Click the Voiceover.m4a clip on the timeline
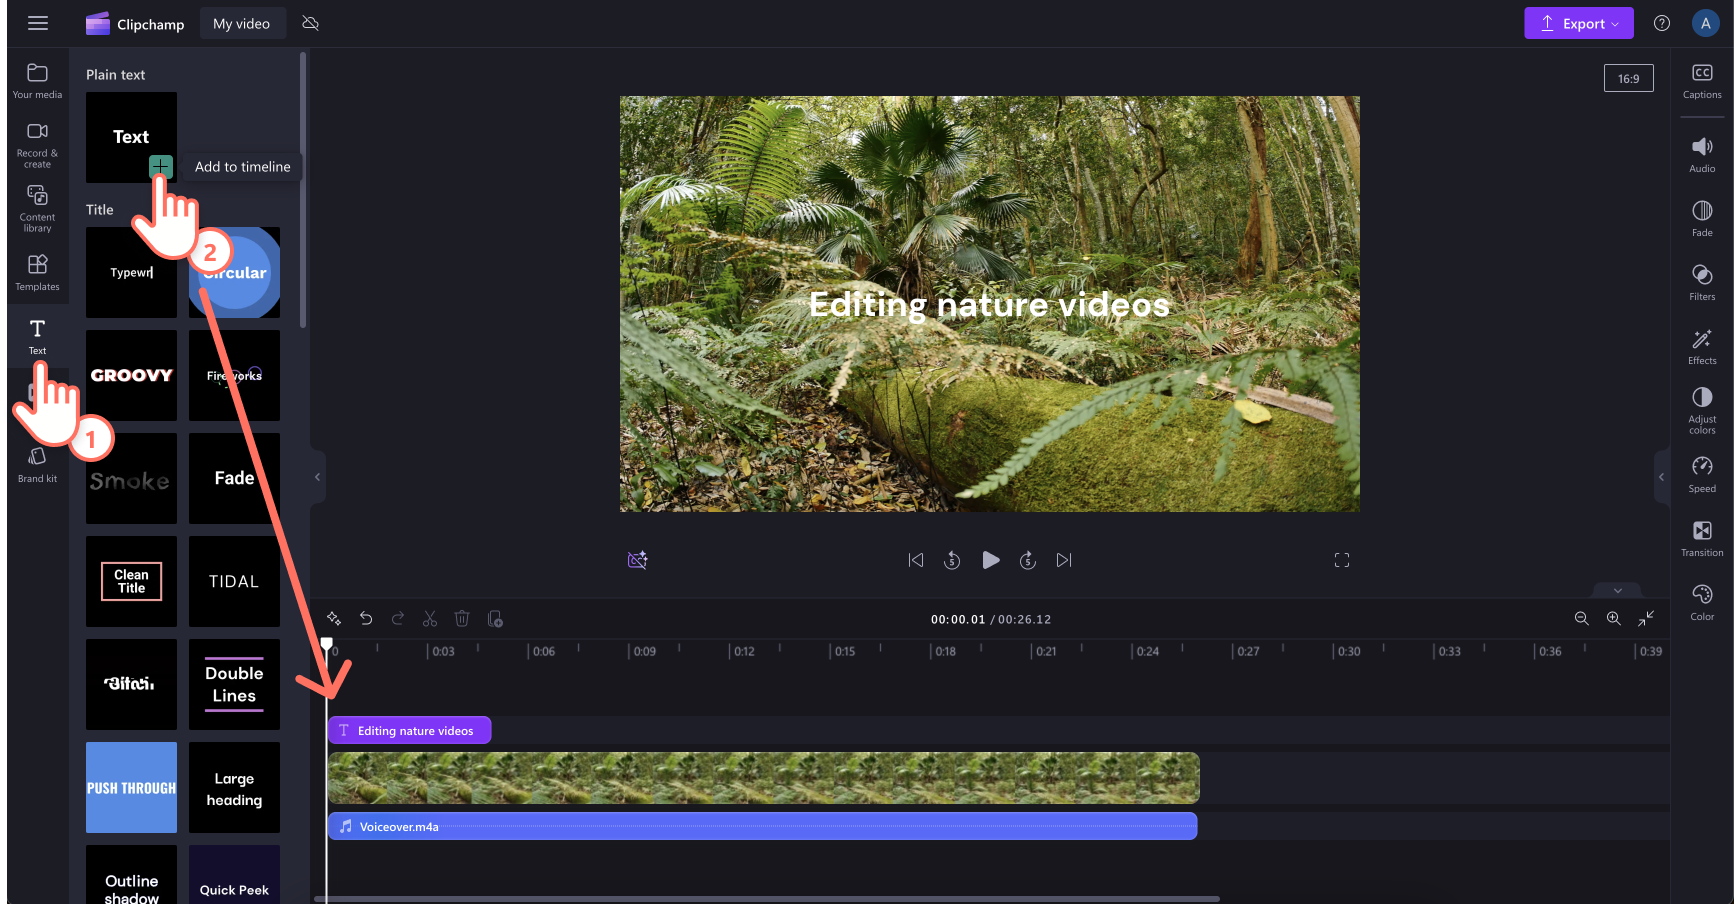The width and height of the screenshot is (1734, 904). click(x=700, y=826)
